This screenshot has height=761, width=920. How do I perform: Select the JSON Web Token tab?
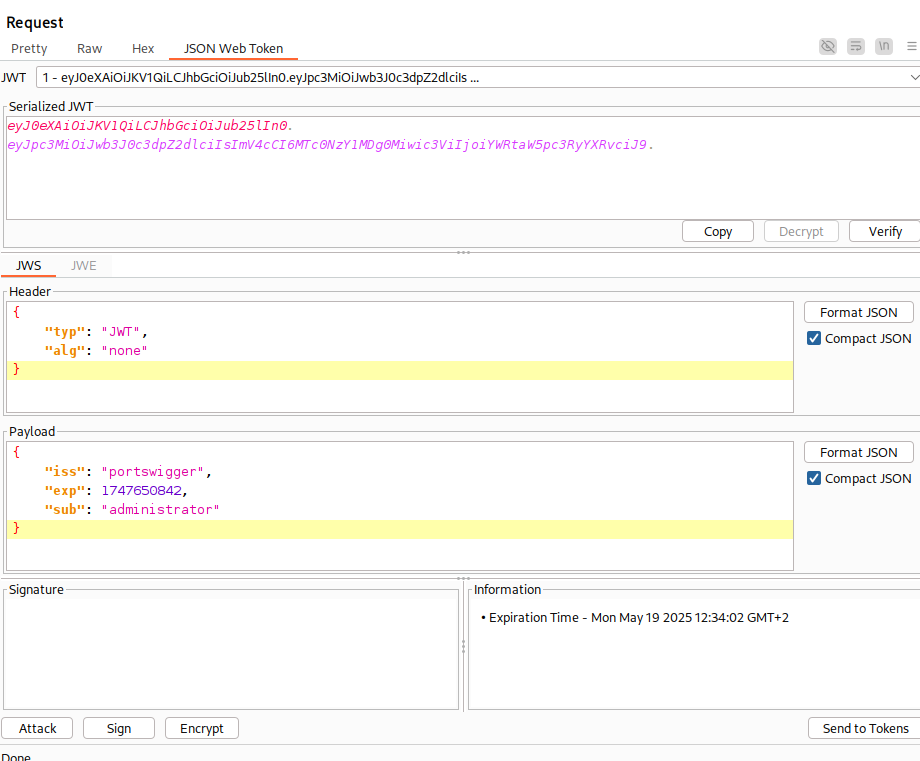click(234, 49)
